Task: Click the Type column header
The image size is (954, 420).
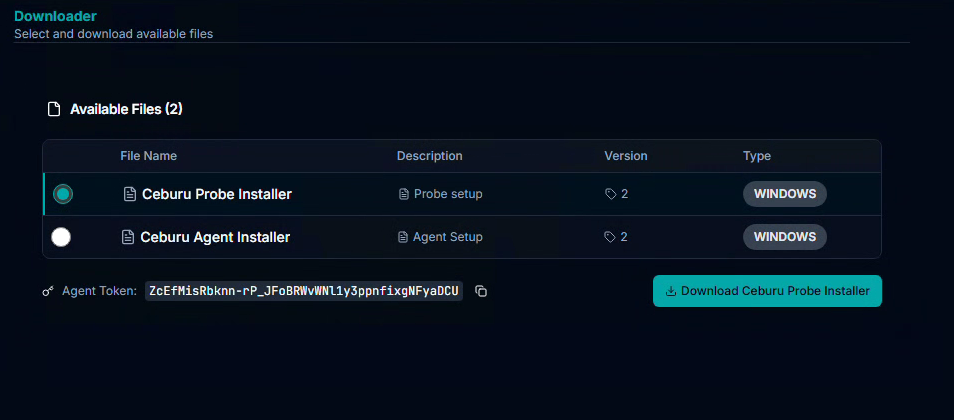Action: [x=757, y=156]
